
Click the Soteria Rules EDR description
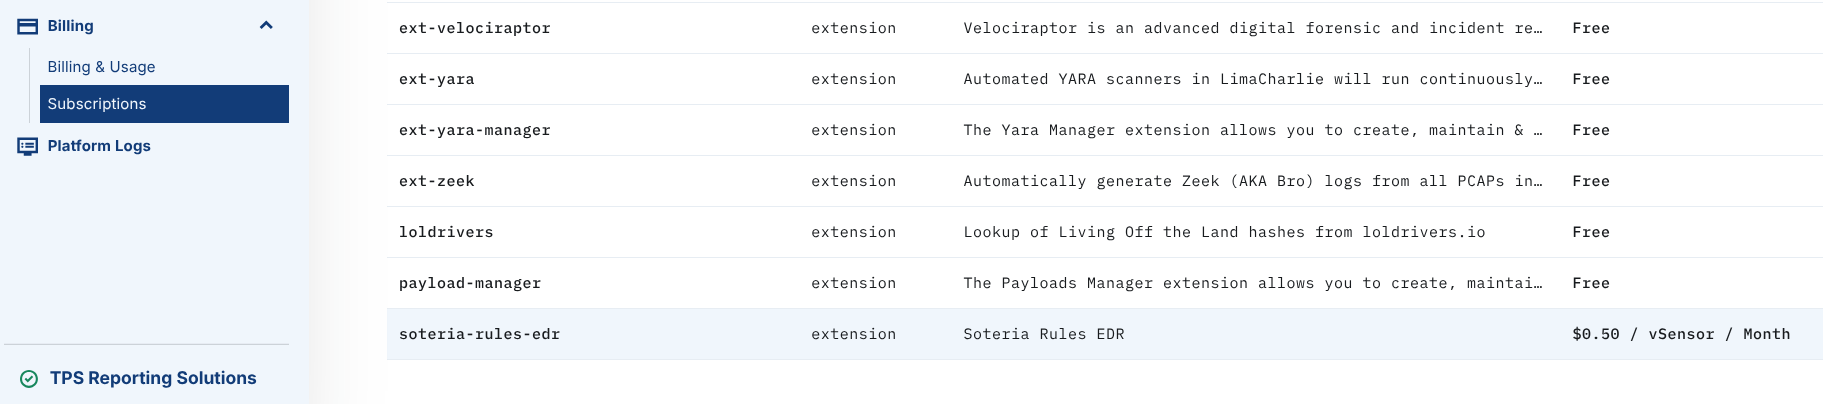1043,334
